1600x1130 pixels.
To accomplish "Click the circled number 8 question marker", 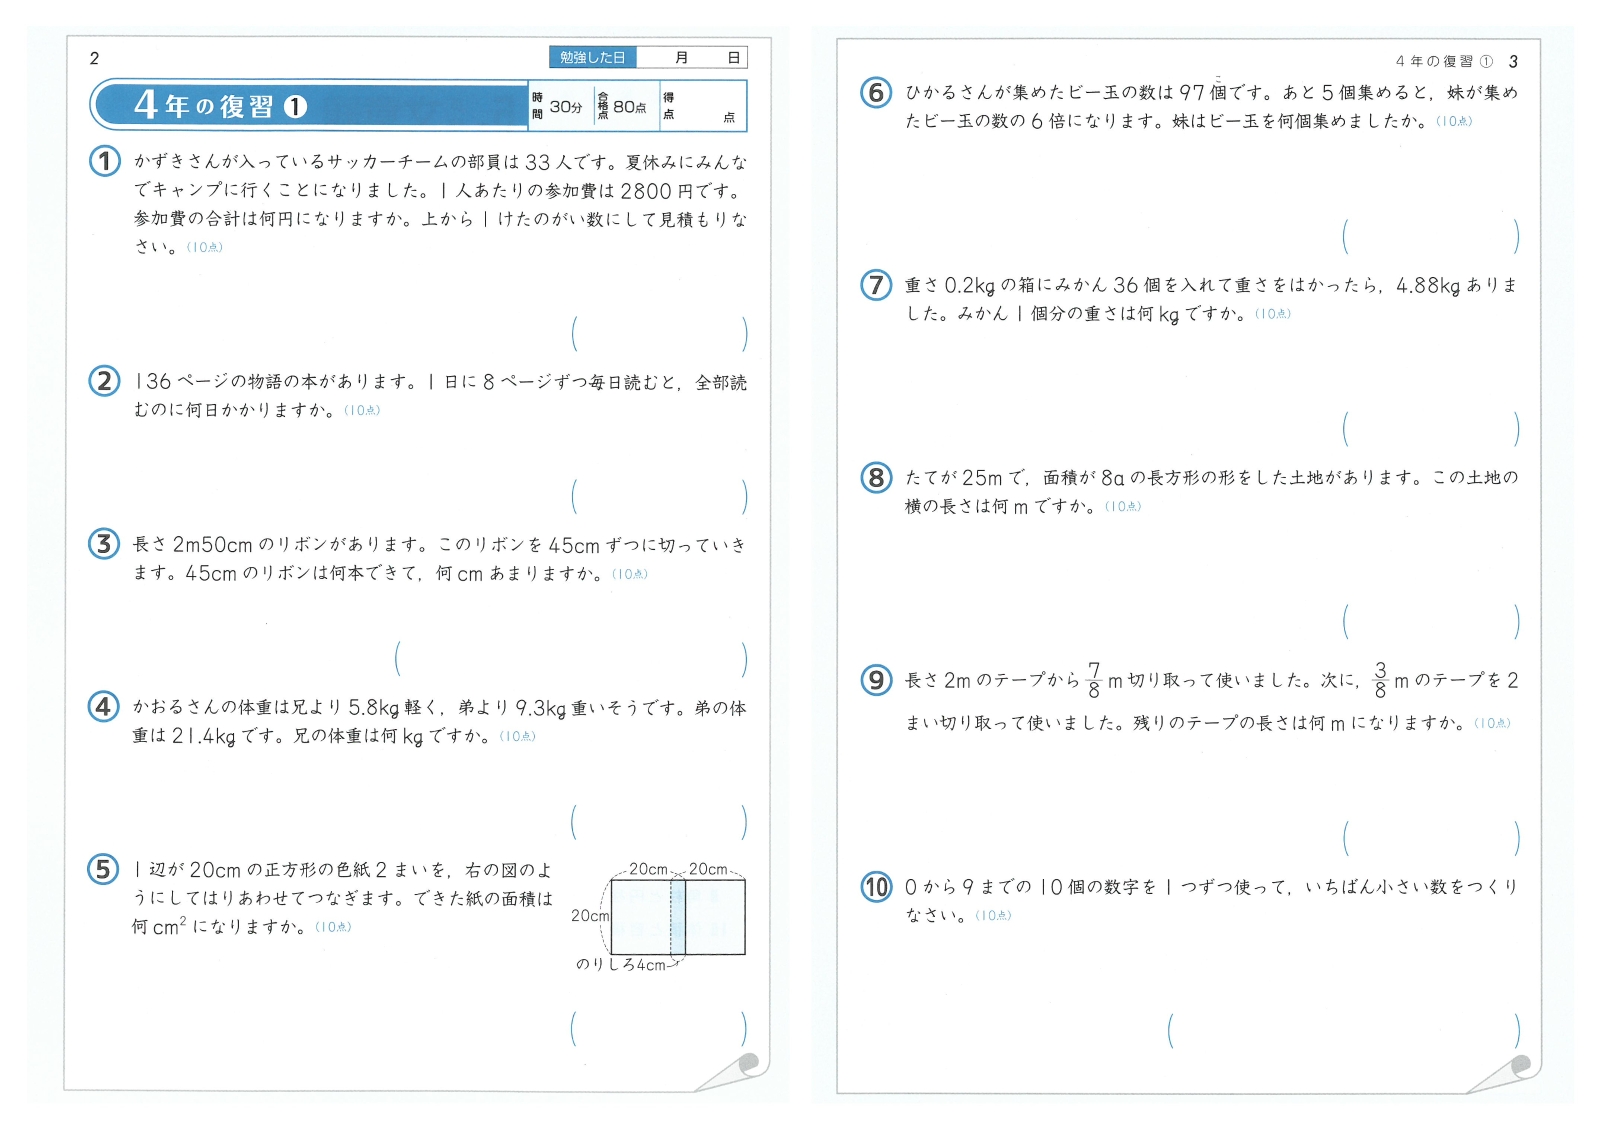I will (876, 478).
